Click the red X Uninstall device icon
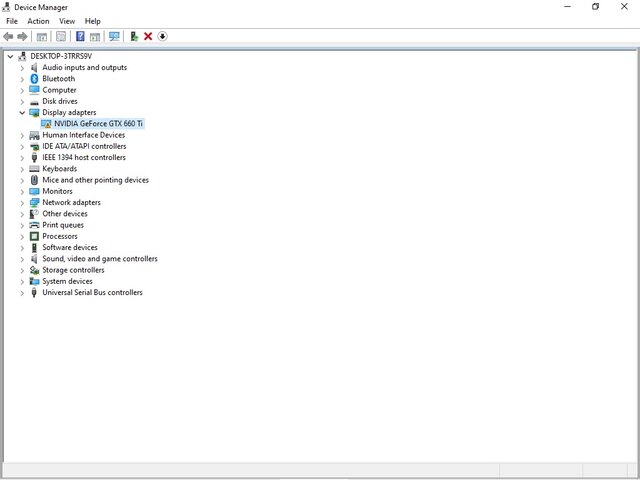The height and width of the screenshot is (480, 640). pyautogui.click(x=148, y=36)
